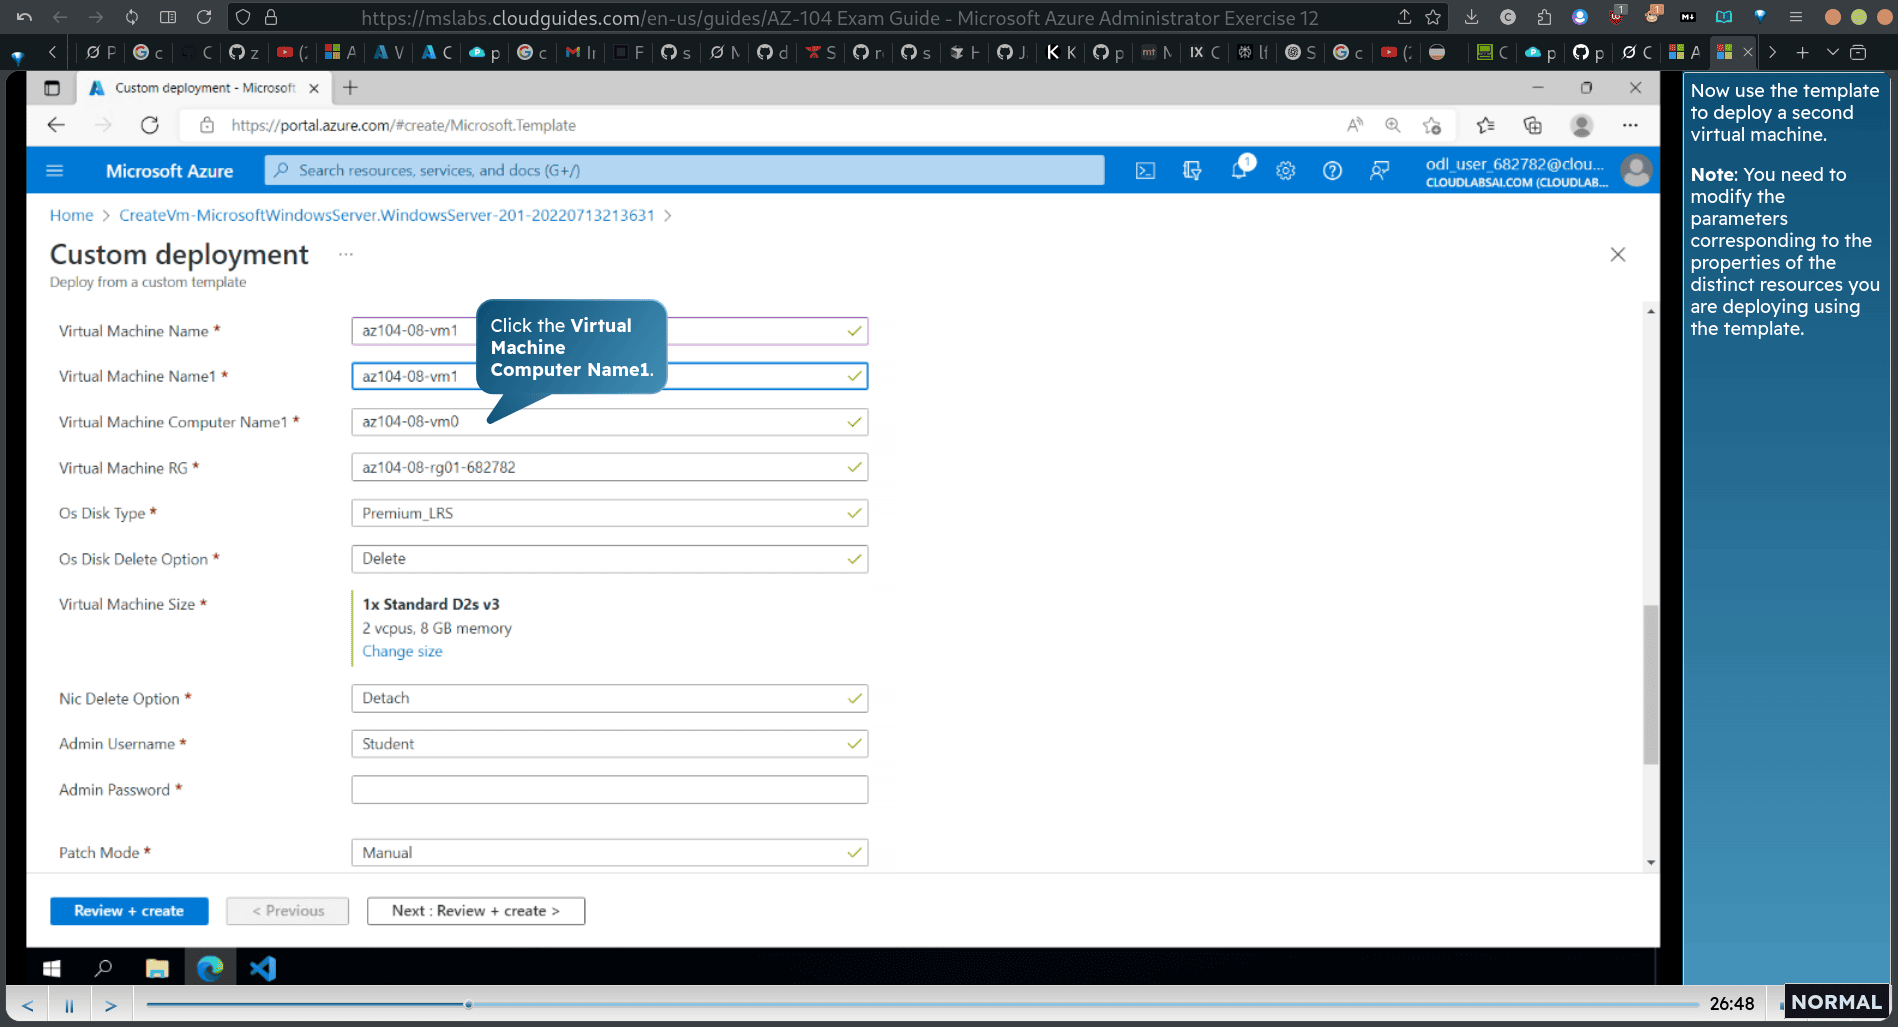Open the Azure portal hamburger menu

[x=55, y=171]
